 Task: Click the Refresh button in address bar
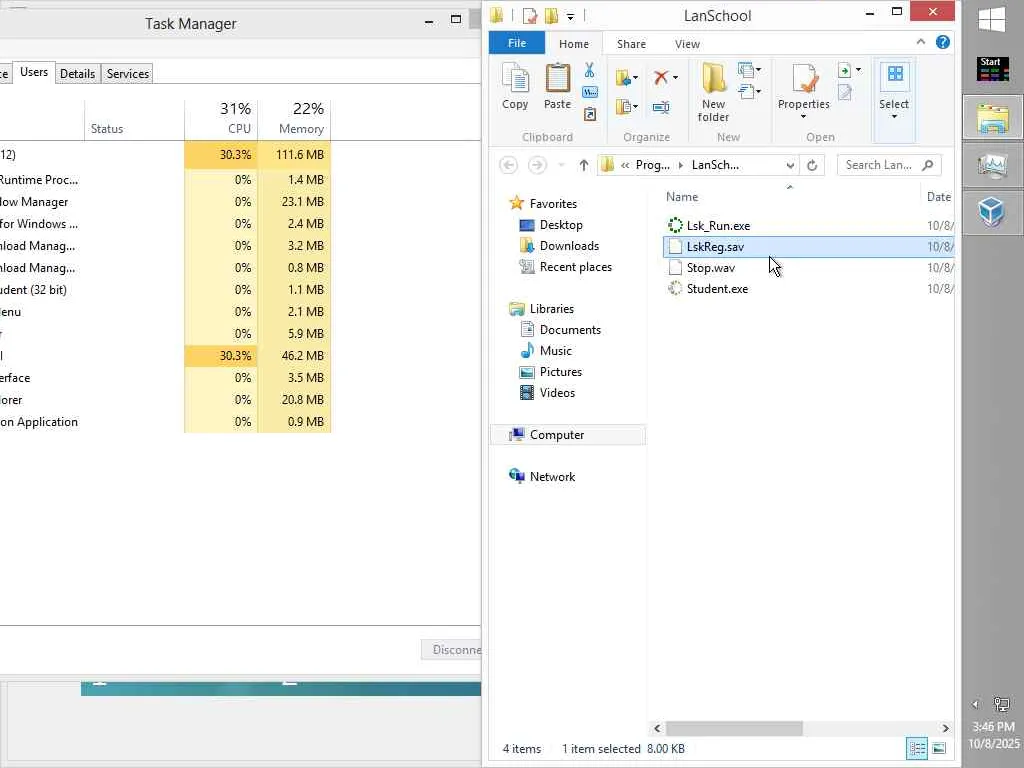pyautogui.click(x=812, y=165)
